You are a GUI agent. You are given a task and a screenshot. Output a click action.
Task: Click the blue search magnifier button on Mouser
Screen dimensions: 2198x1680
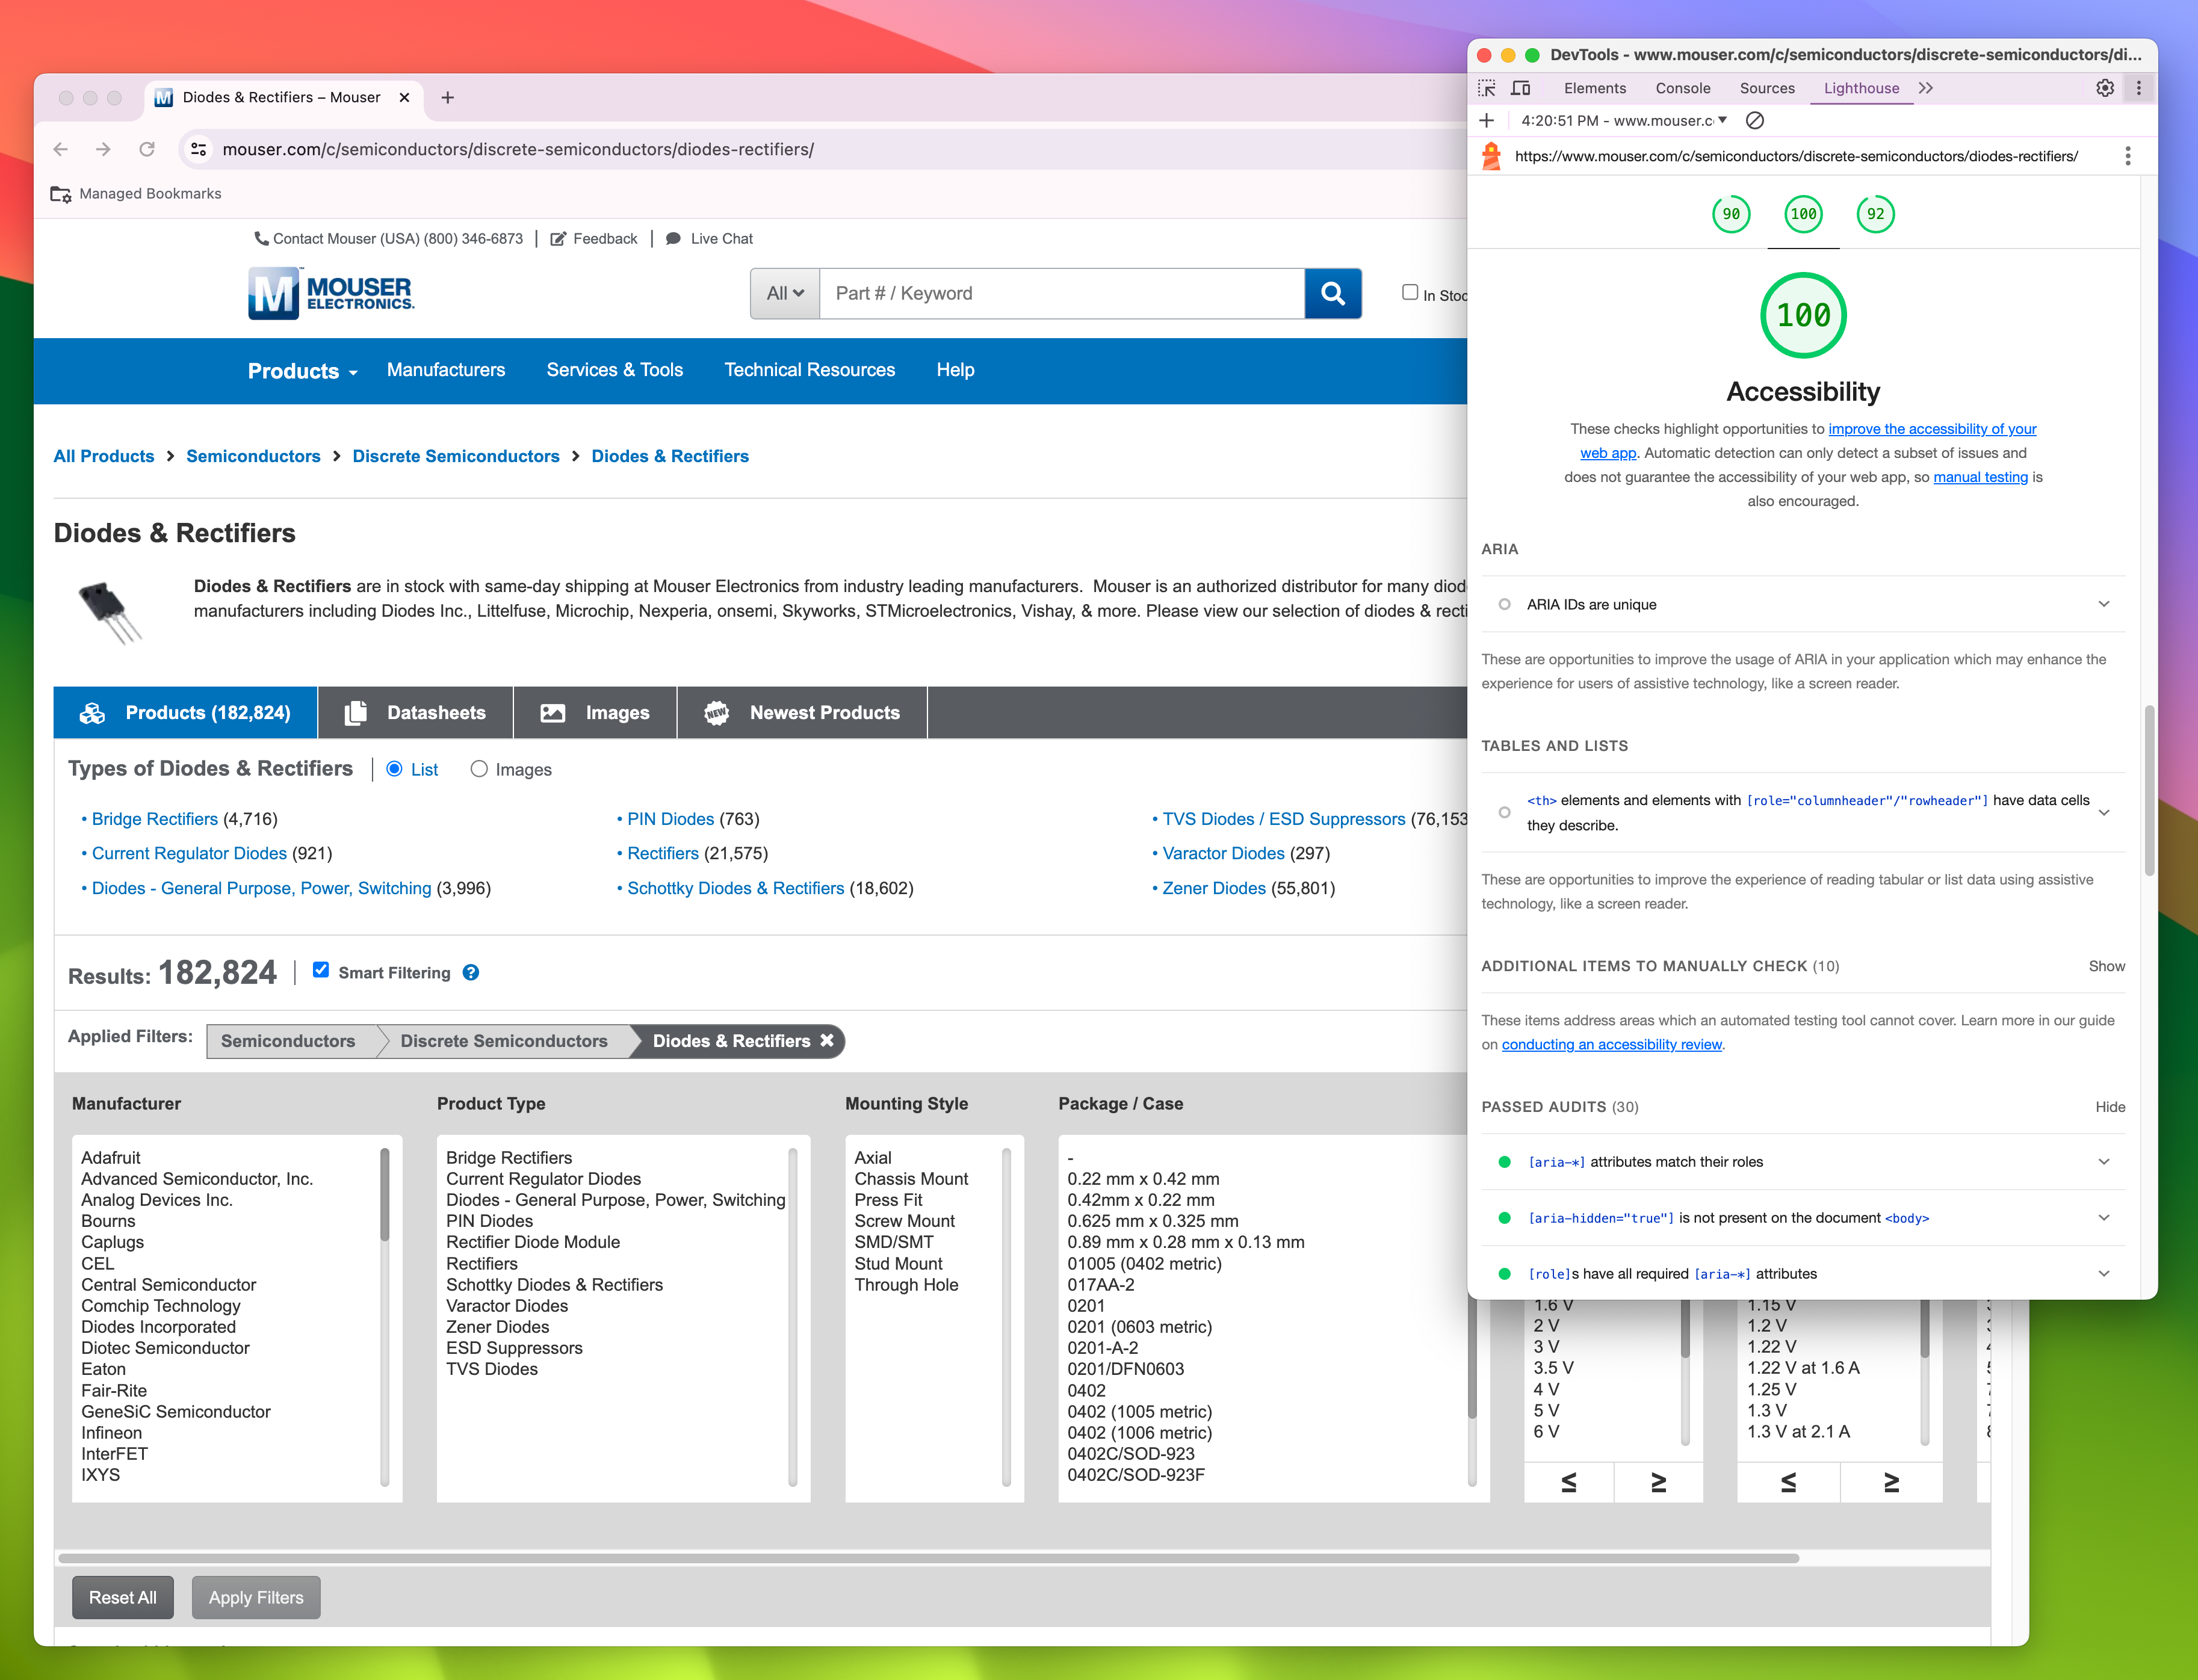coord(1333,293)
